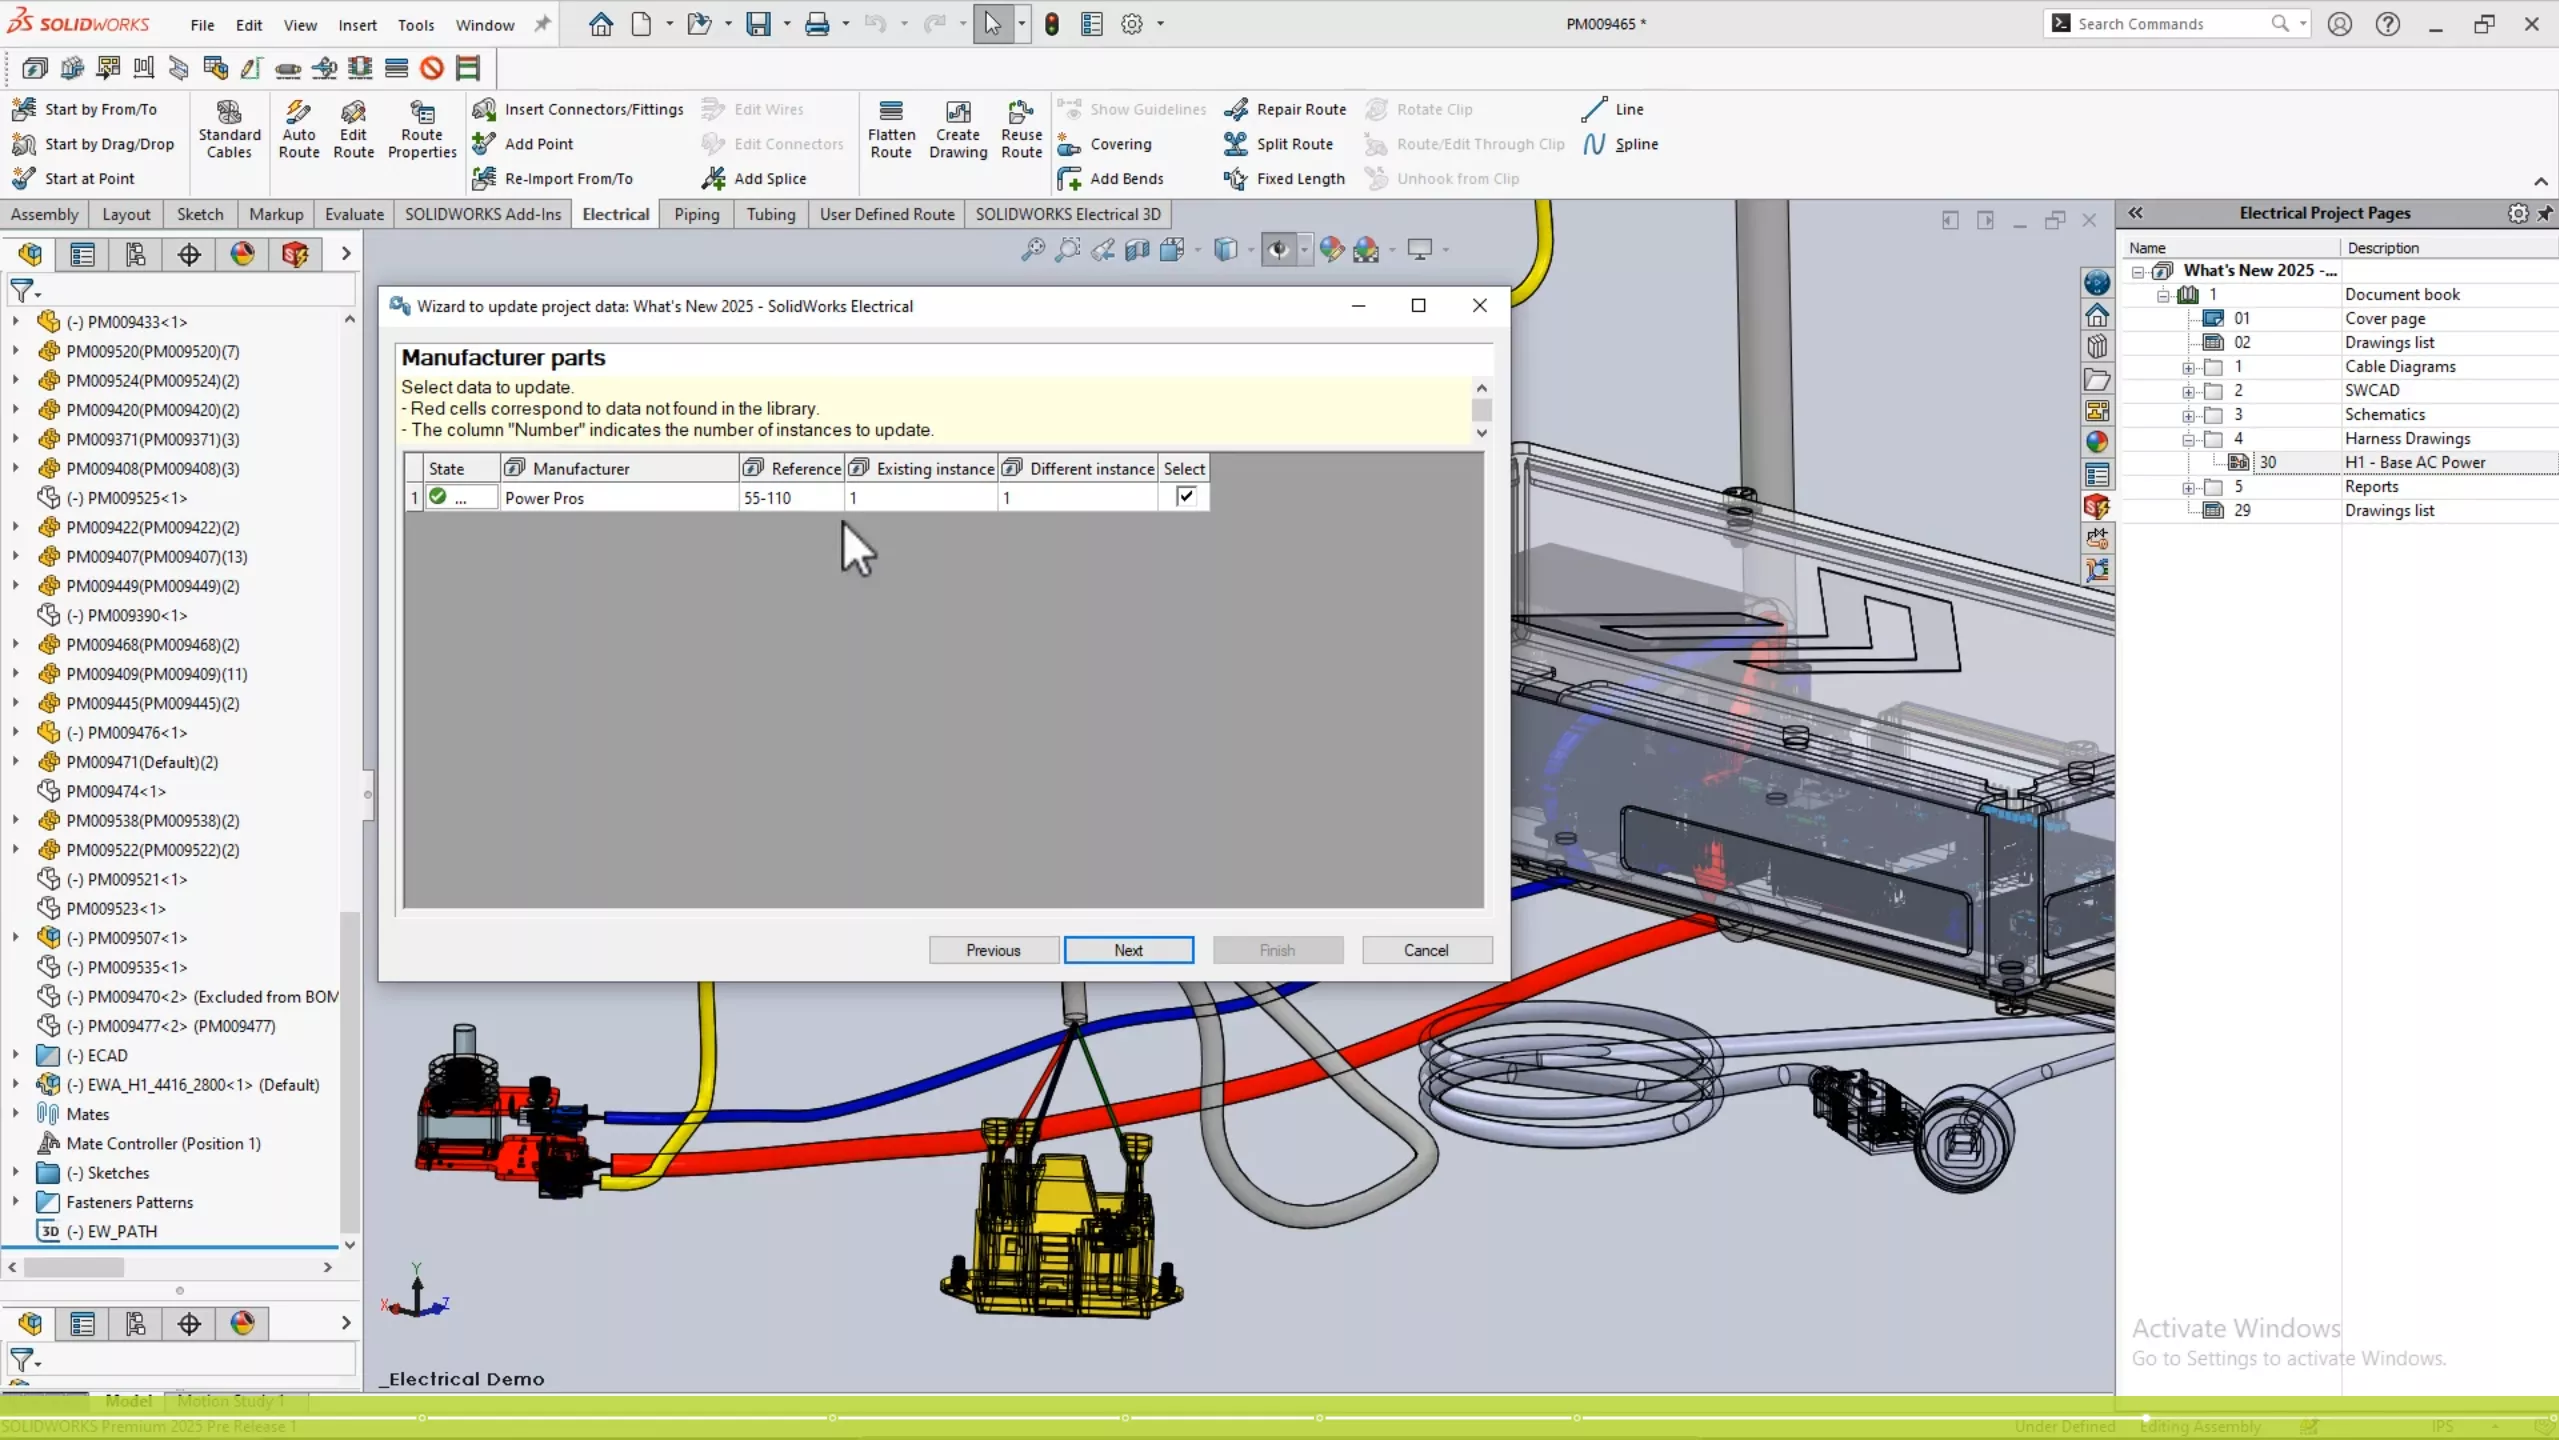
Task: Expand PM009407(PM009407)(13) tree node
Action: pyautogui.click(x=15, y=556)
